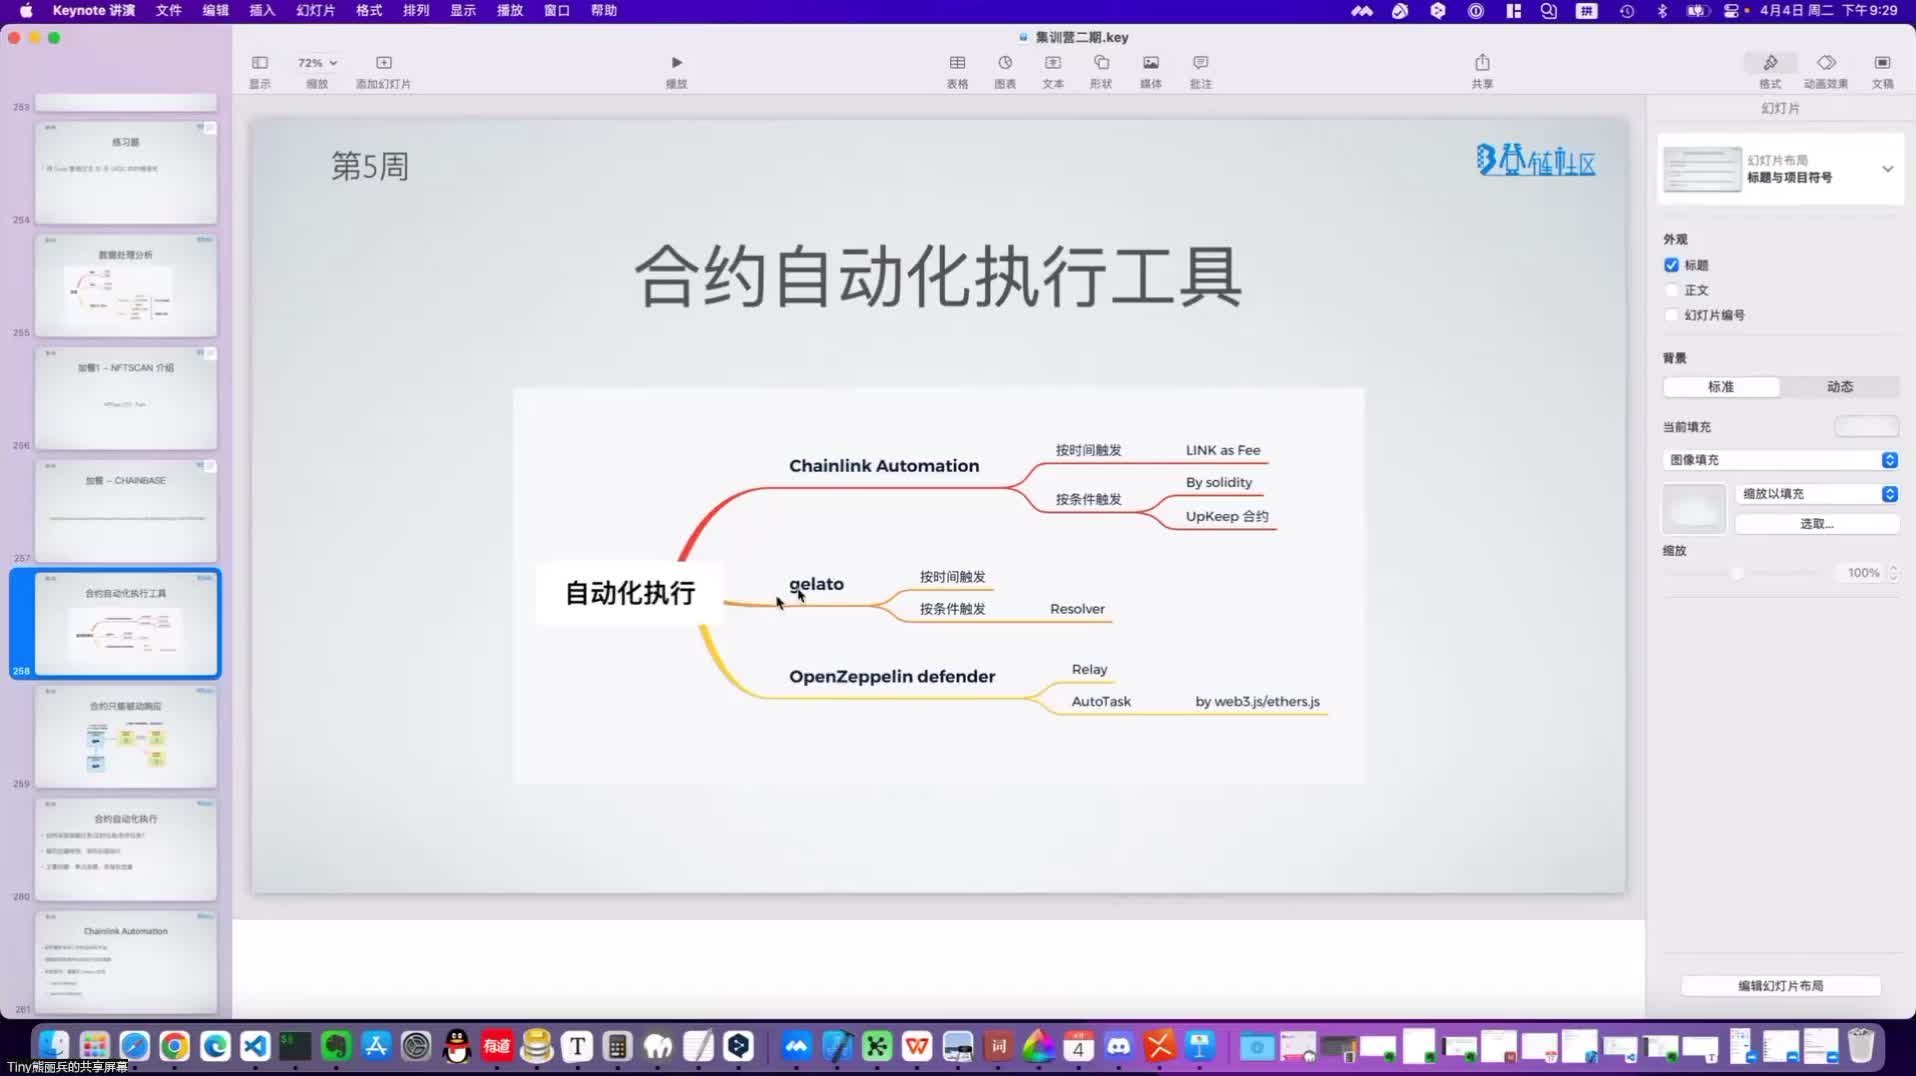
Task: Enable the 正文 (Body) checkbox
Action: click(1671, 290)
